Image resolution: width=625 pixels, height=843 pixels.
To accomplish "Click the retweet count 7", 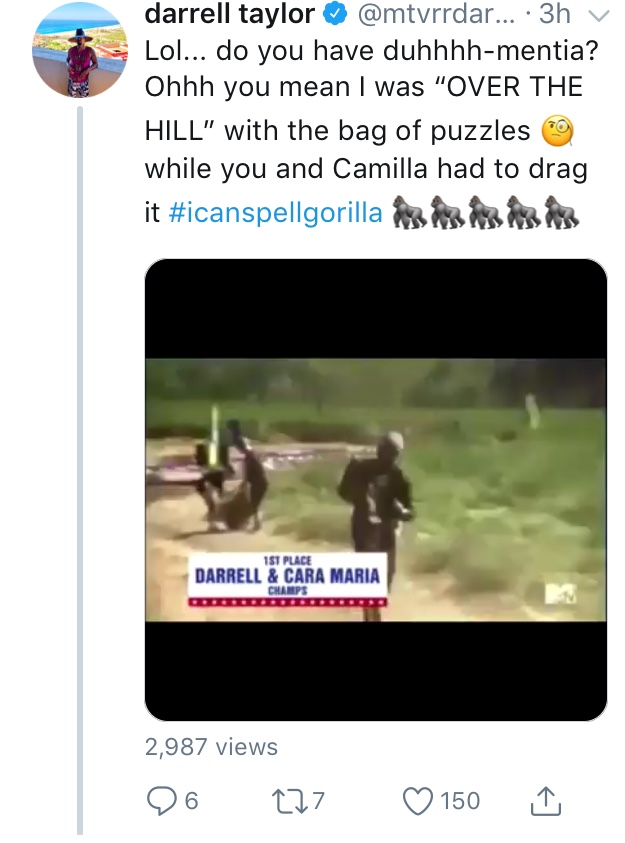I will [x=318, y=801].
